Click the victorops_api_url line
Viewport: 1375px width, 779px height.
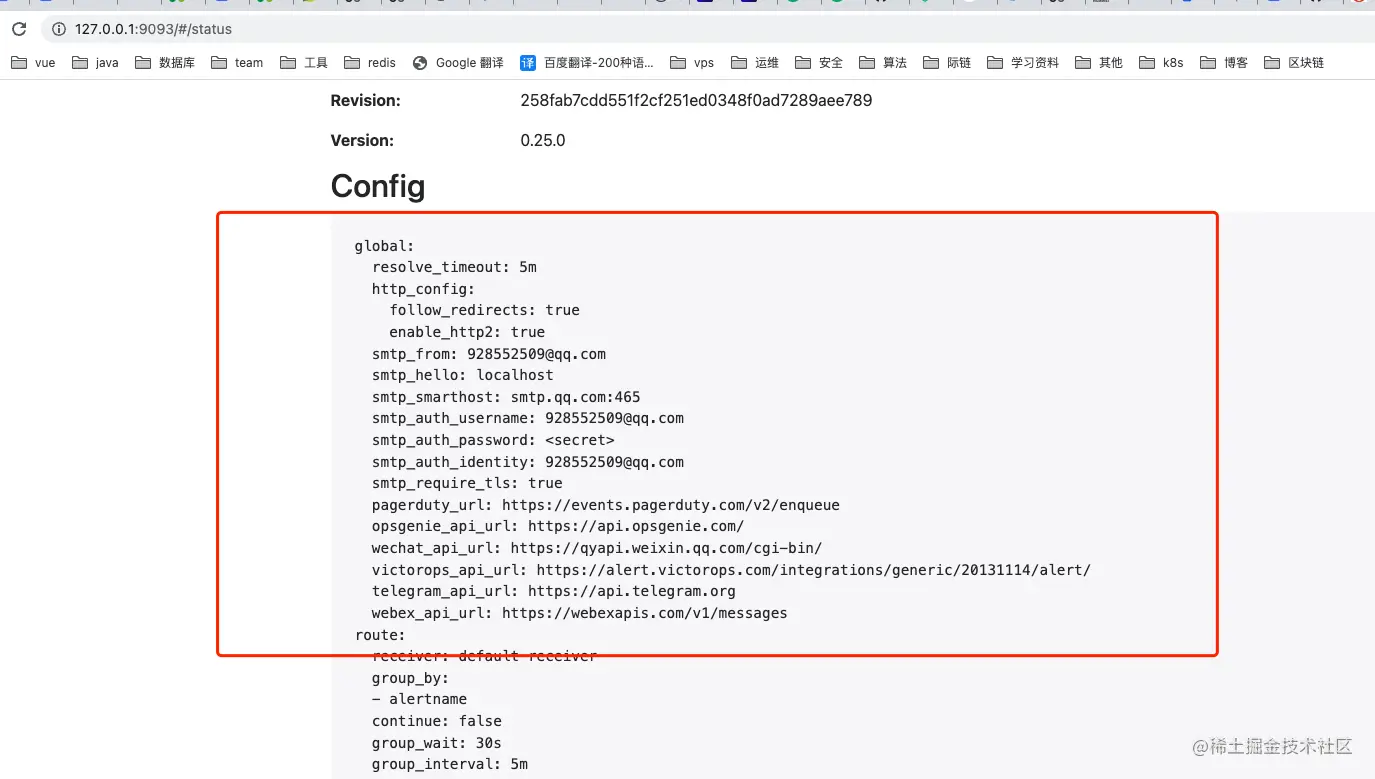[731, 570]
